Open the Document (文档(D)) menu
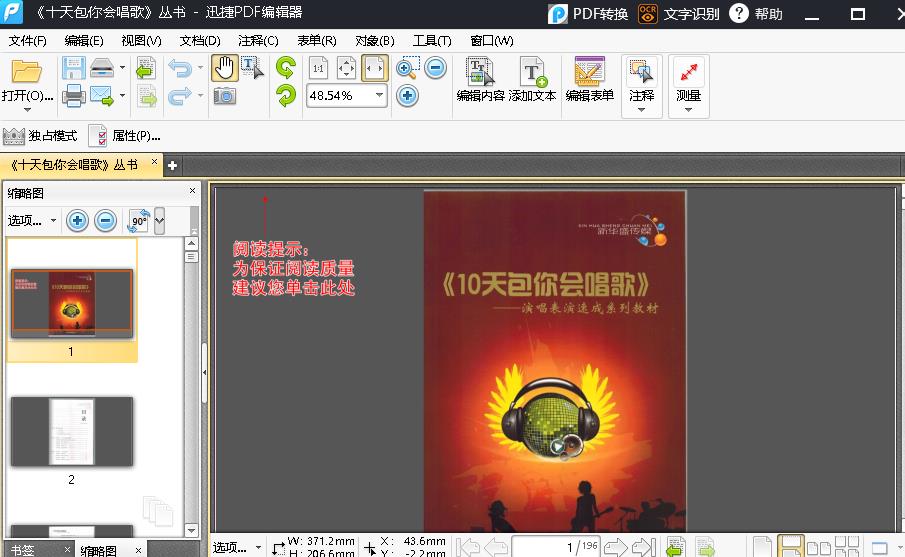This screenshot has width=905, height=557. 200,41
